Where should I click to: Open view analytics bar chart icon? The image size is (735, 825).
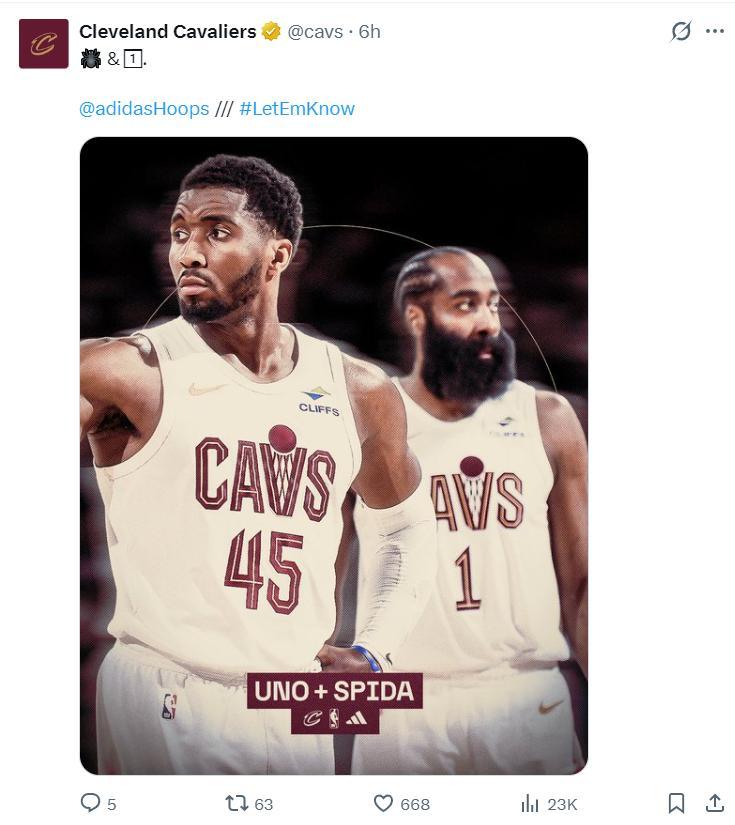[x=530, y=803]
